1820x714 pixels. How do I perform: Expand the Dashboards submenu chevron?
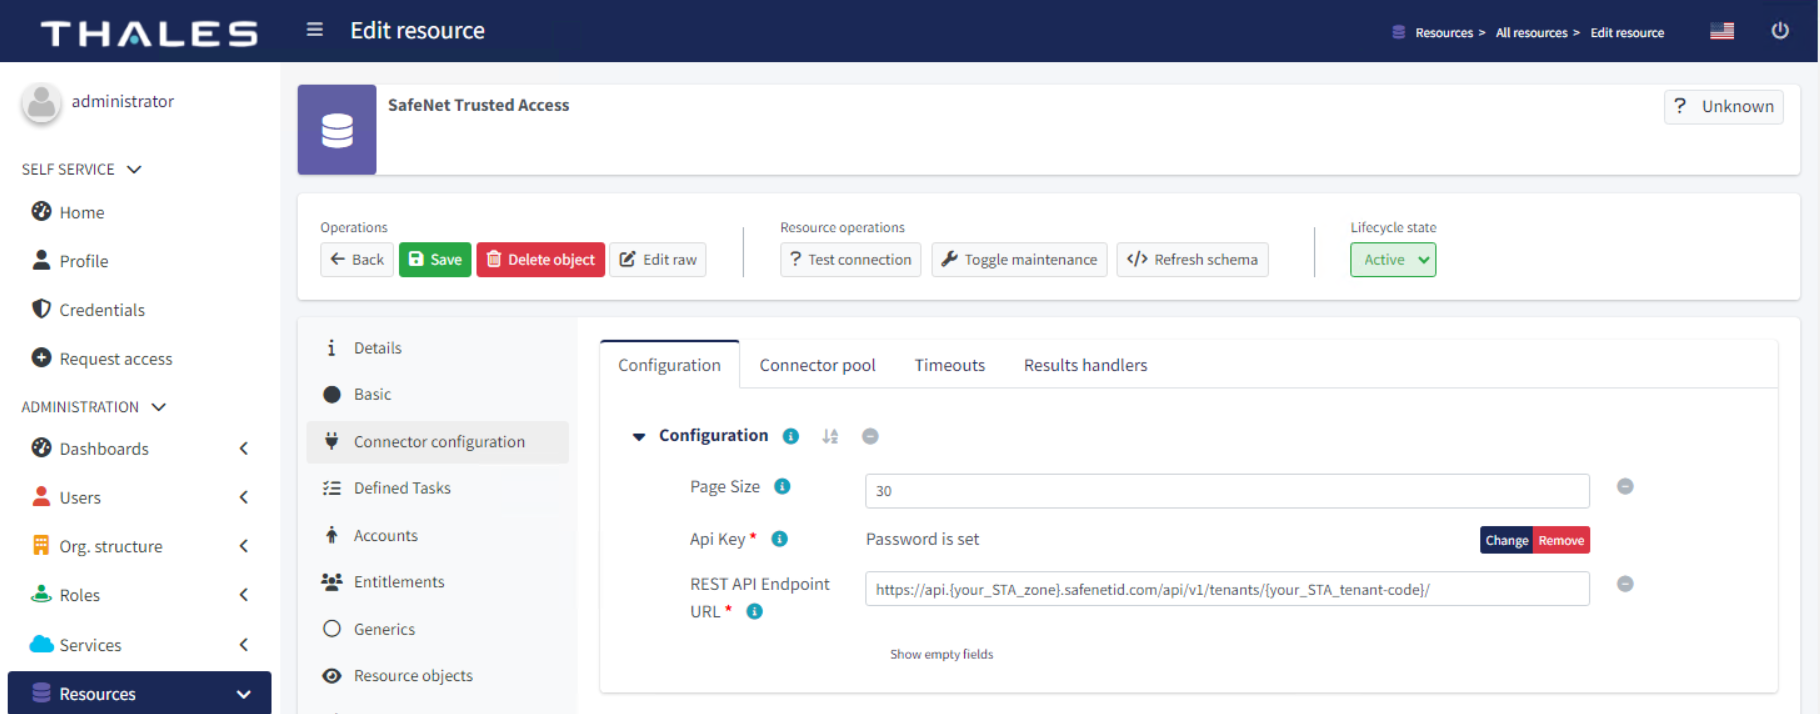point(243,448)
